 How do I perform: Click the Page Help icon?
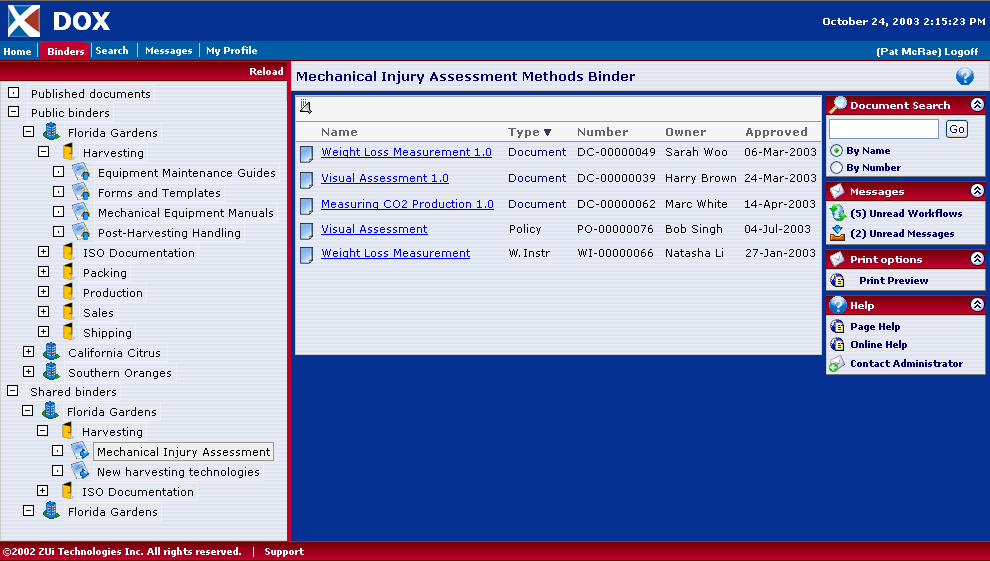837,326
